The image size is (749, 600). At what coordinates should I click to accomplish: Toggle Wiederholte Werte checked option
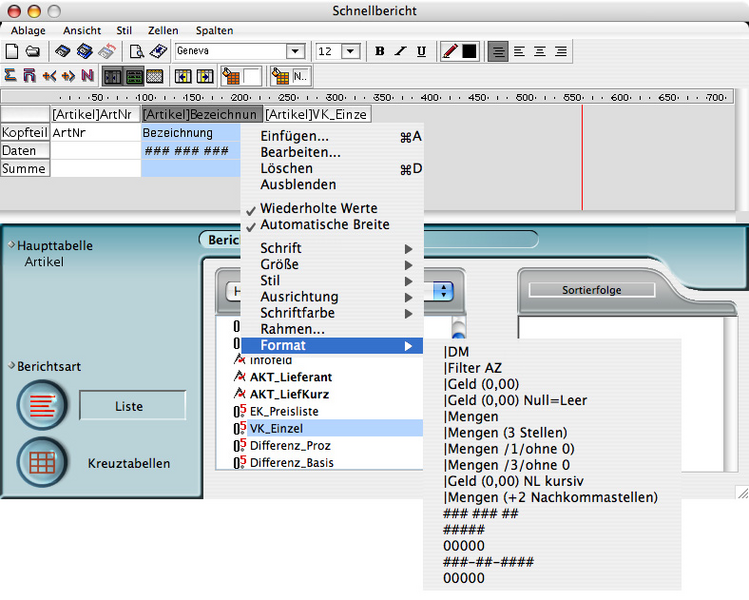click(x=318, y=208)
